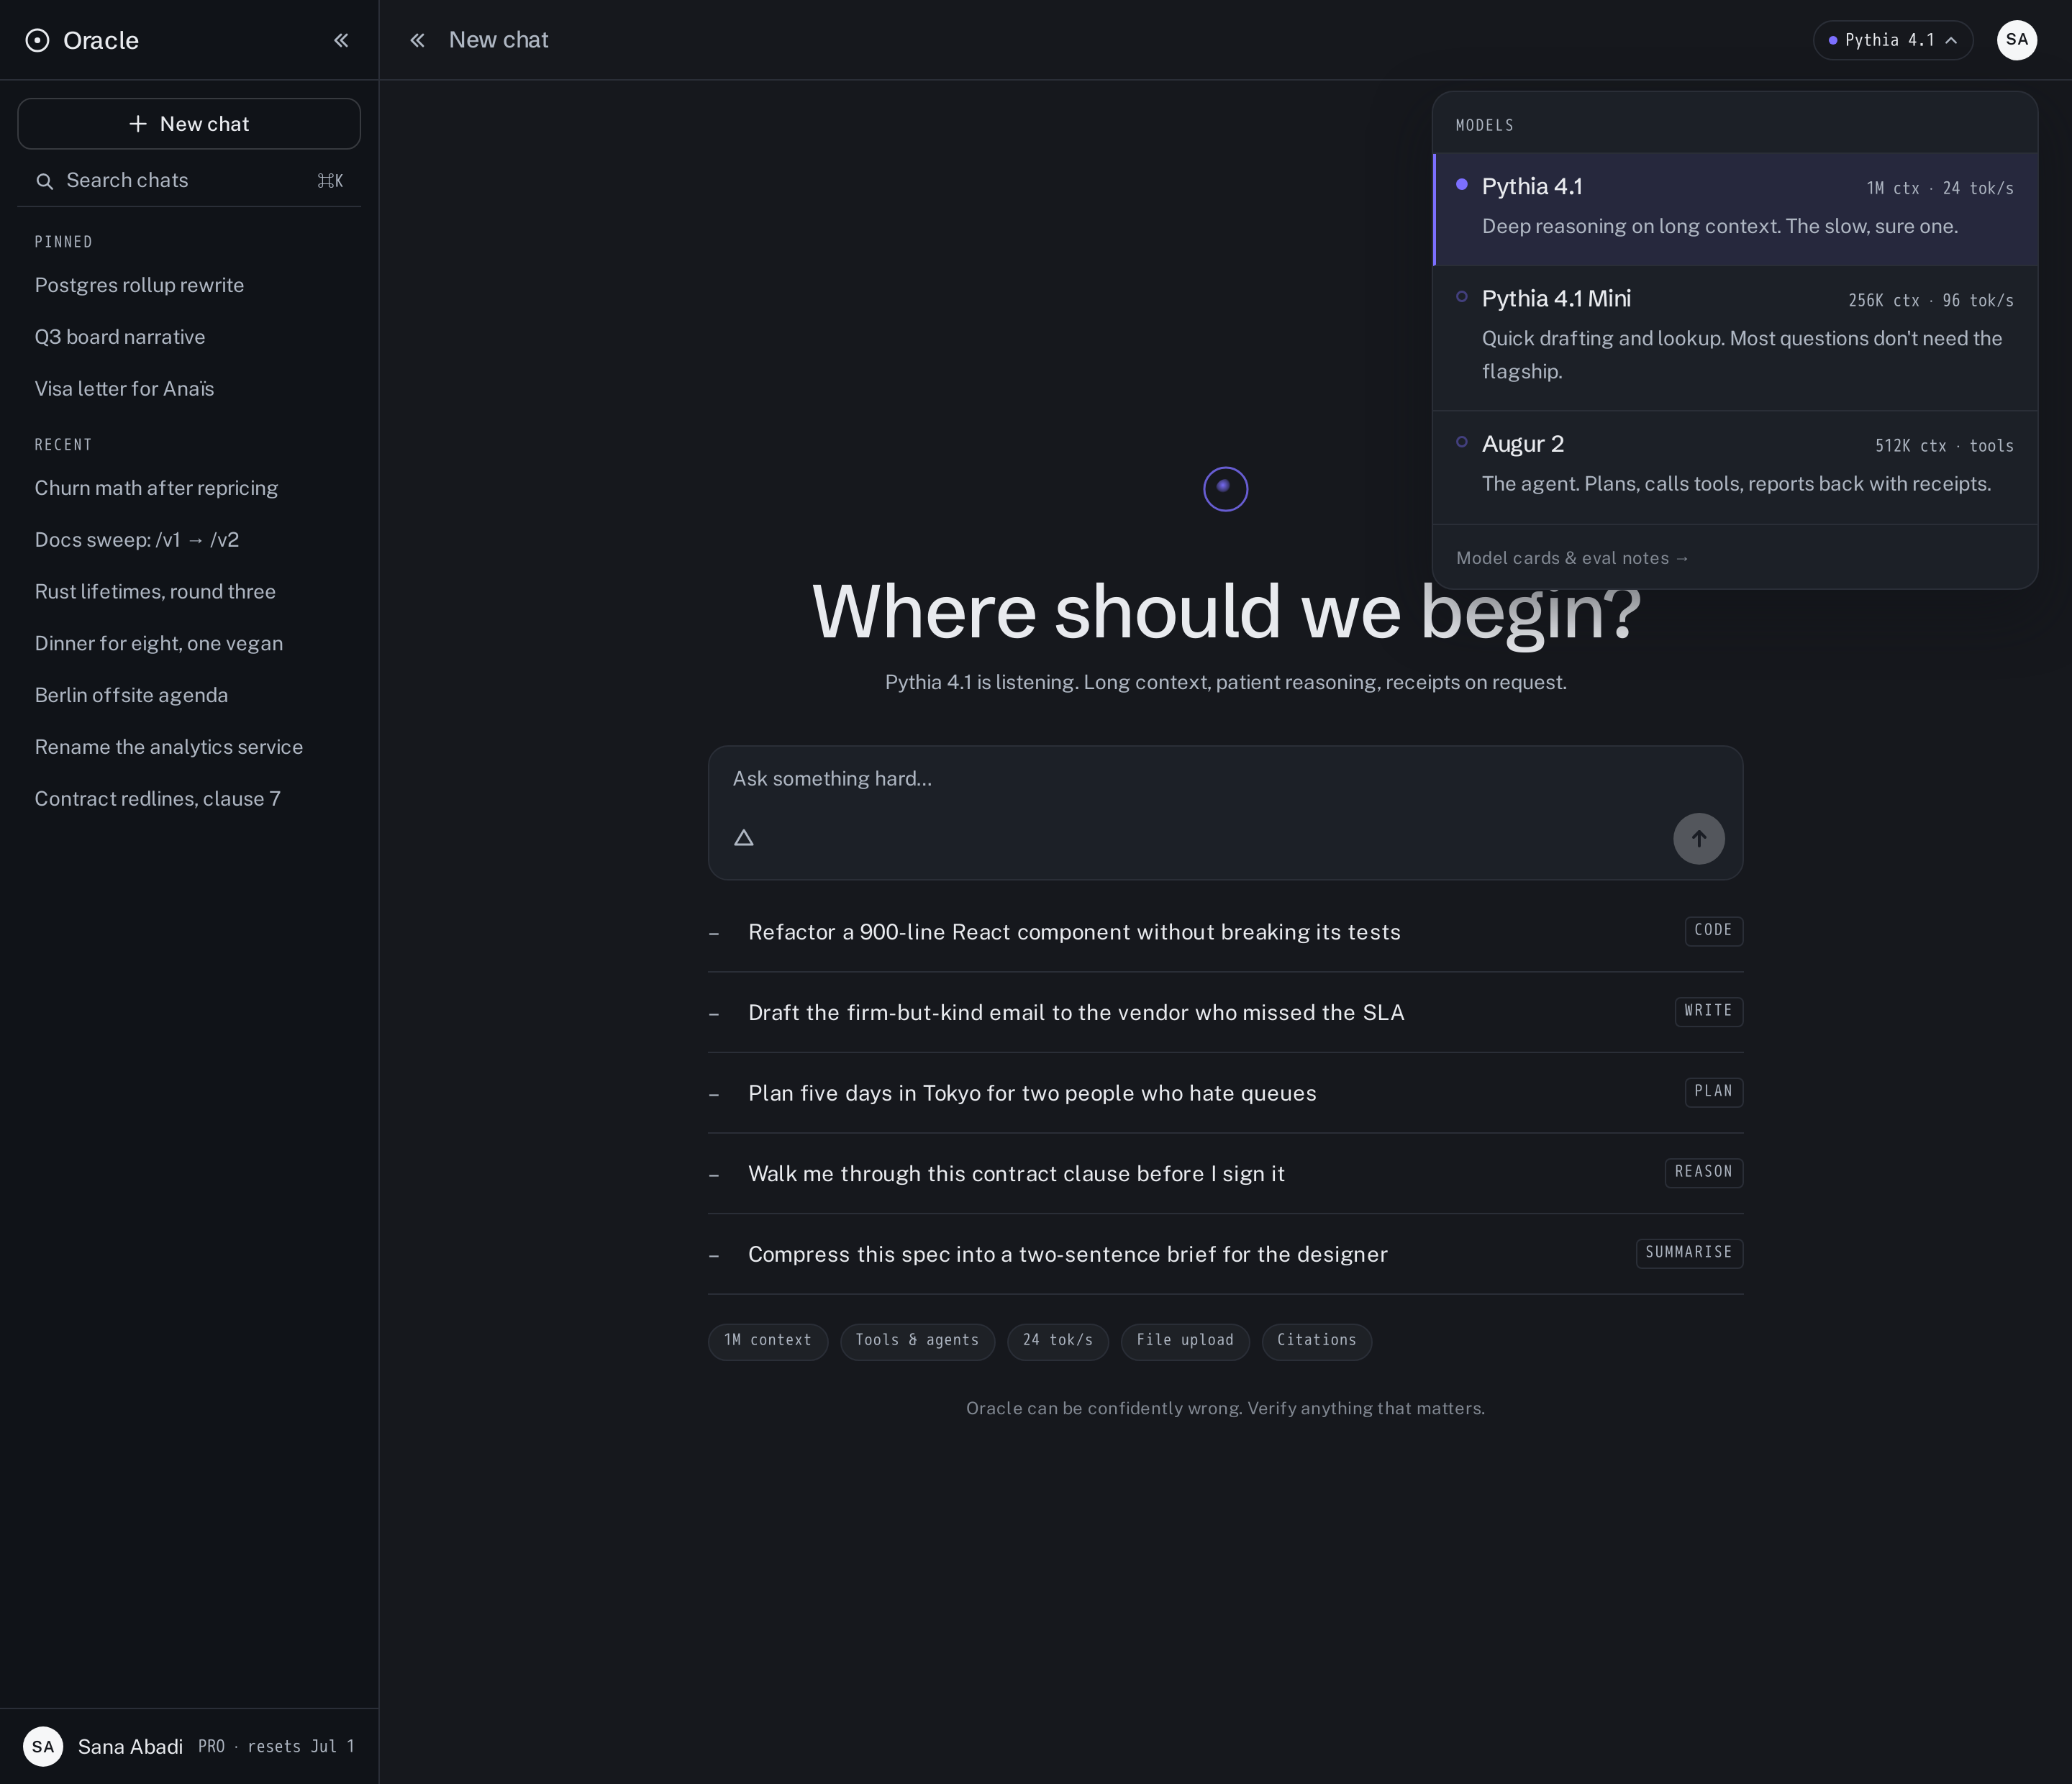Start a New chat from sidebar button
2072x1784 pixels.
point(189,124)
